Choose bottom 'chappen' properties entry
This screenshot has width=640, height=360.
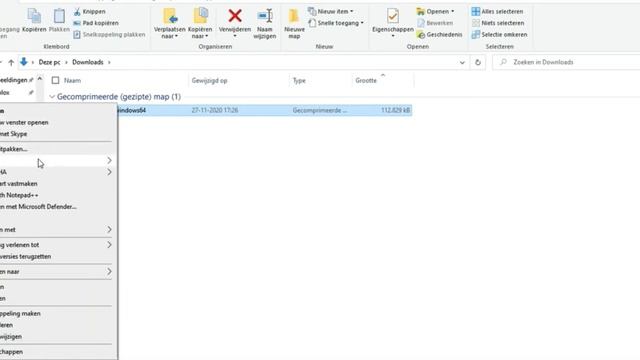pyautogui.click(x=11, y=352)
